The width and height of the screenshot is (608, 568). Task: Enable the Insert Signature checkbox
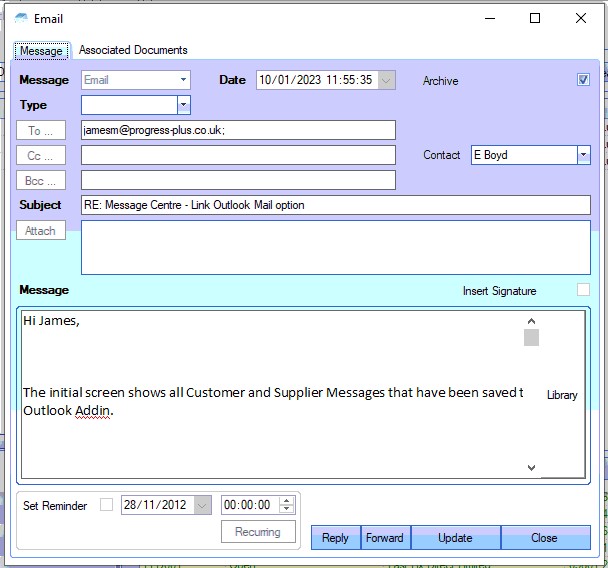tap(584, 290)
